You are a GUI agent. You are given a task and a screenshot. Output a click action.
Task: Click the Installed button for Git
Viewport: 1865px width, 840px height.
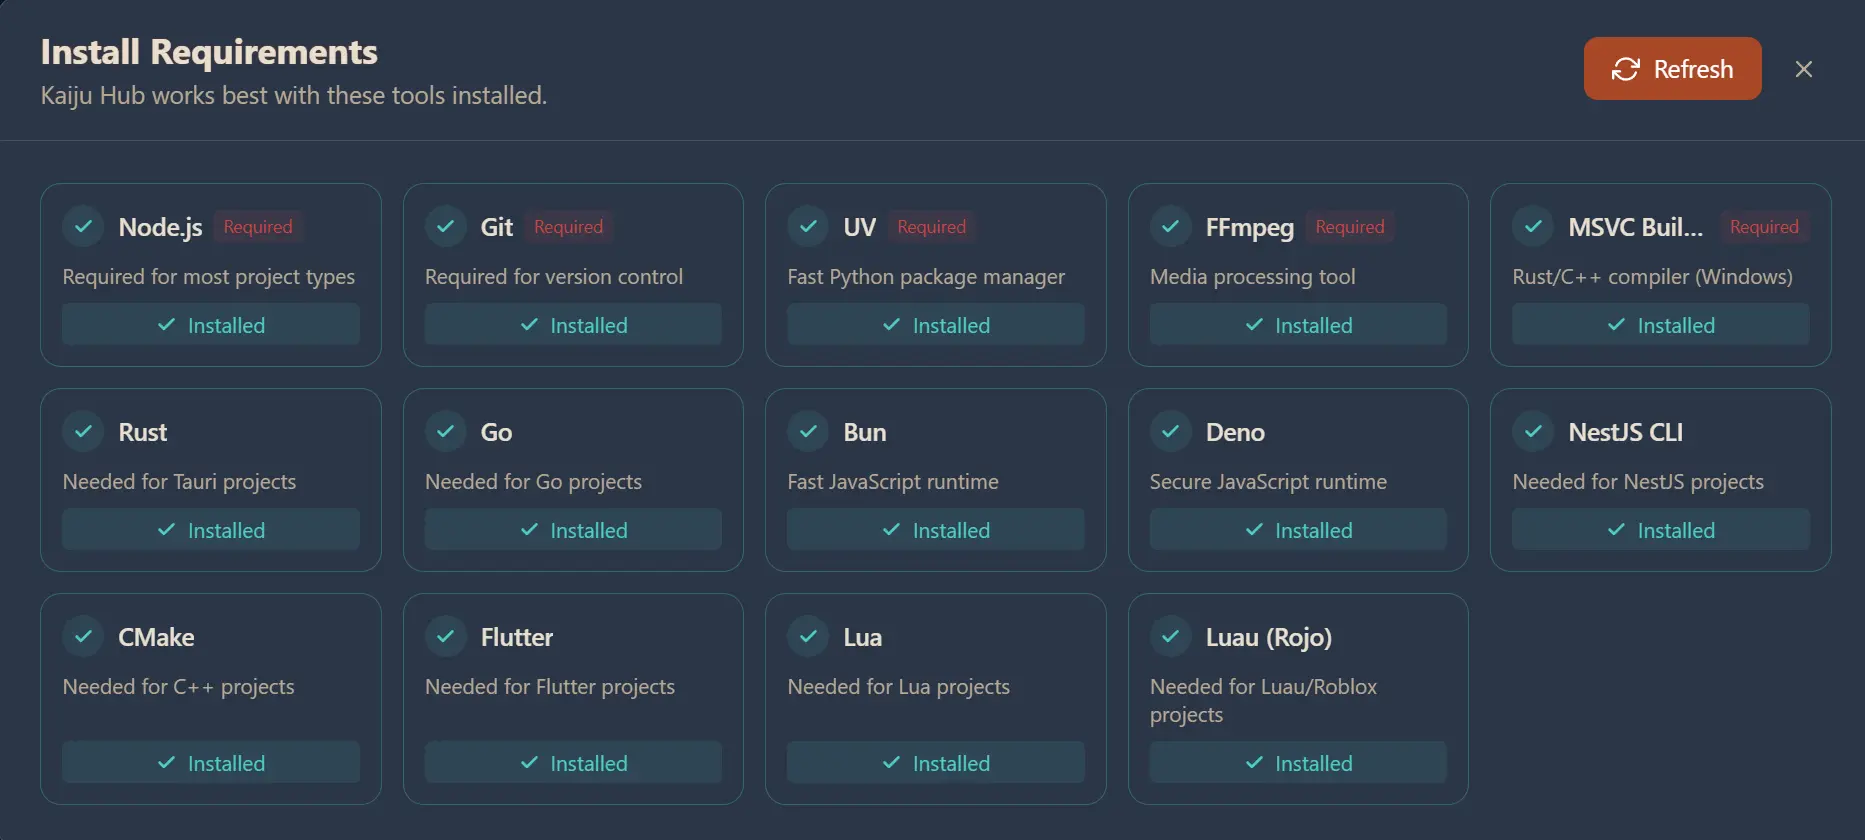pyautogui.click(x=573, y=325)
